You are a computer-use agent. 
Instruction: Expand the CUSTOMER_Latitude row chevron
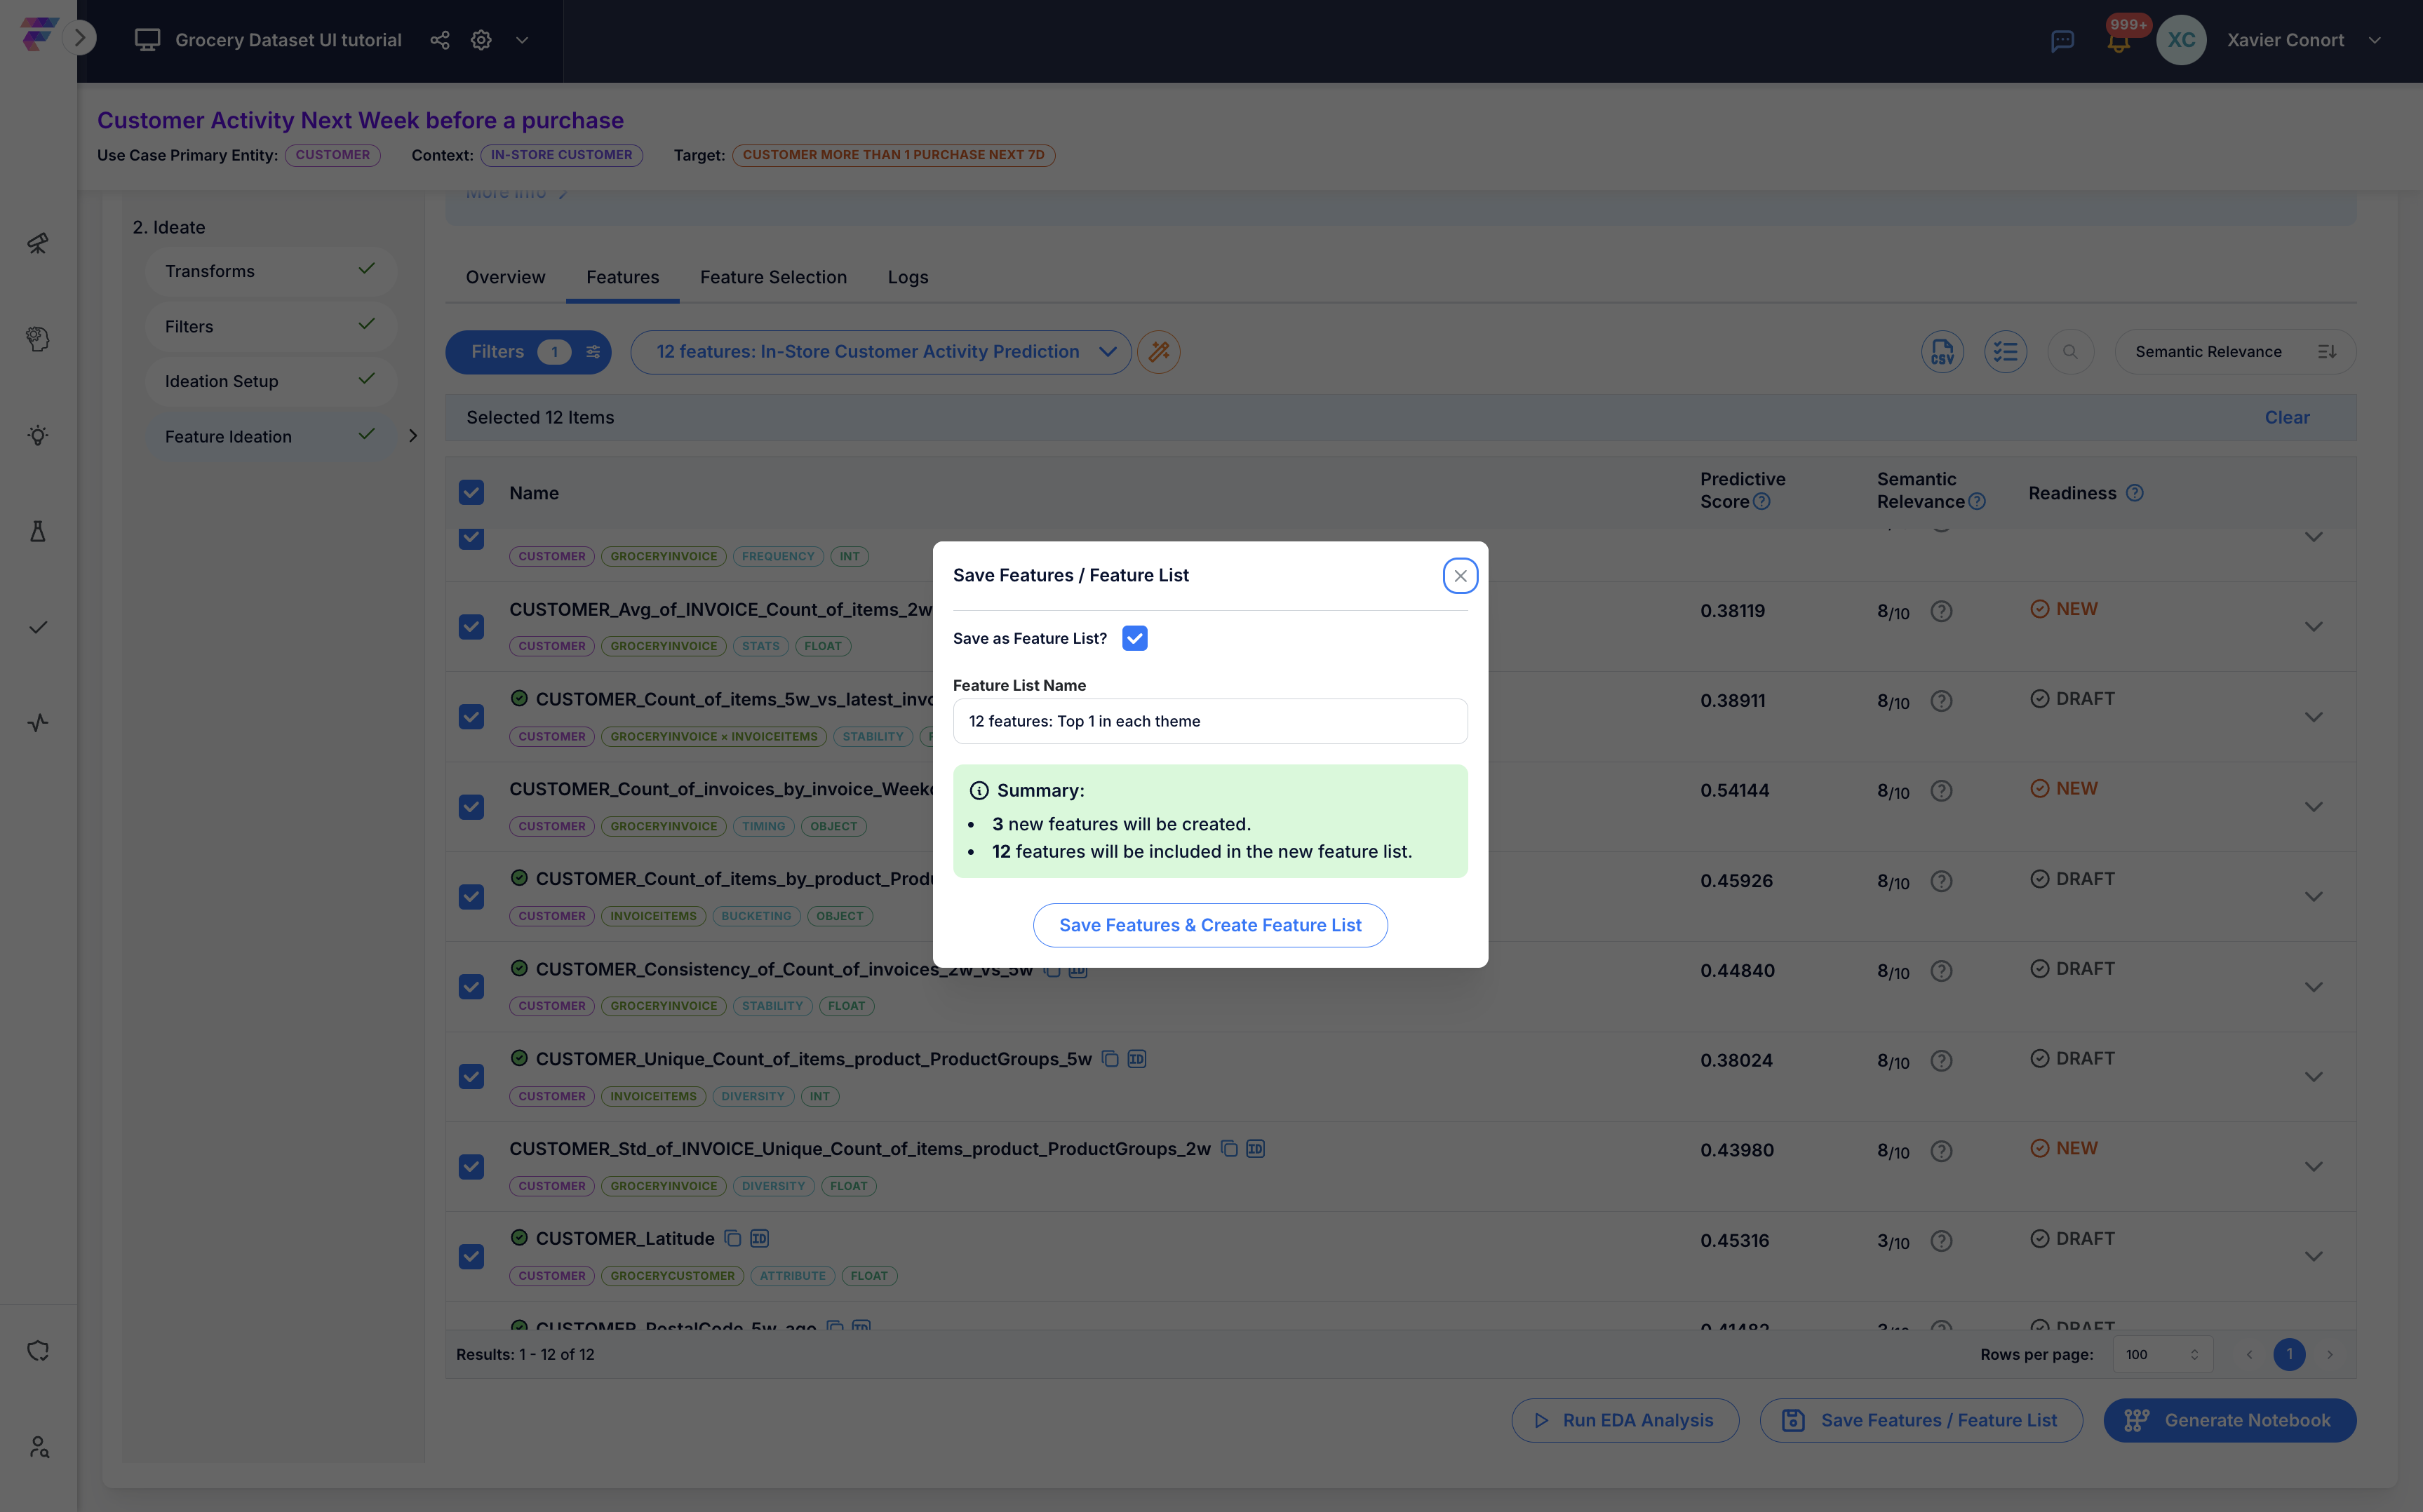[x=2313, y=1256]
